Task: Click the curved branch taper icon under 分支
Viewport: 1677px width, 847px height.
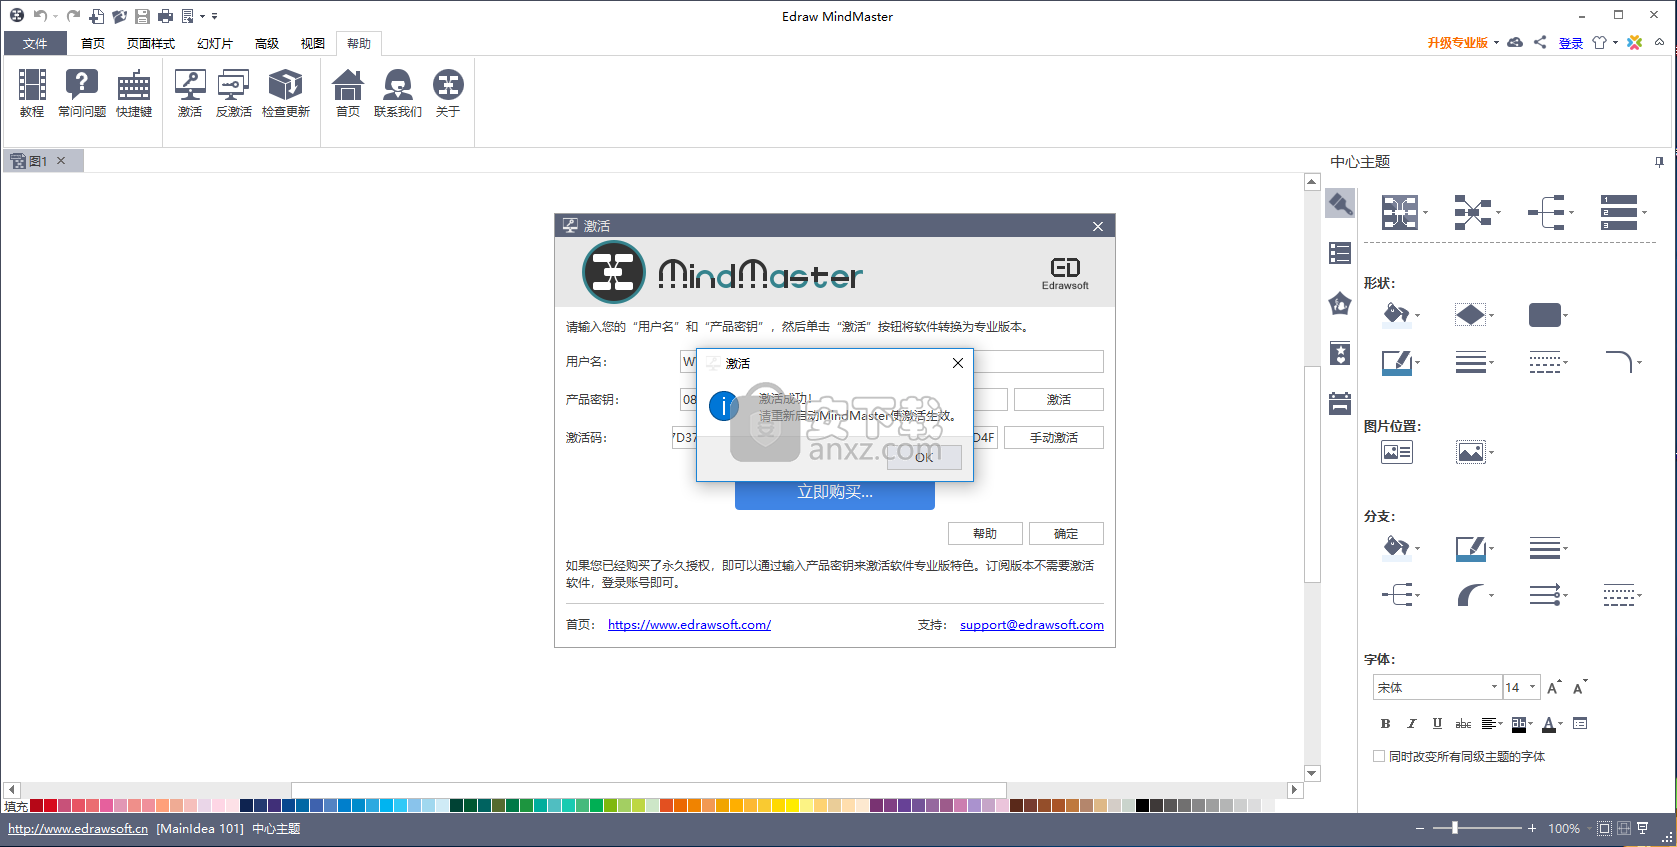Action: [x=1470, y=596]
